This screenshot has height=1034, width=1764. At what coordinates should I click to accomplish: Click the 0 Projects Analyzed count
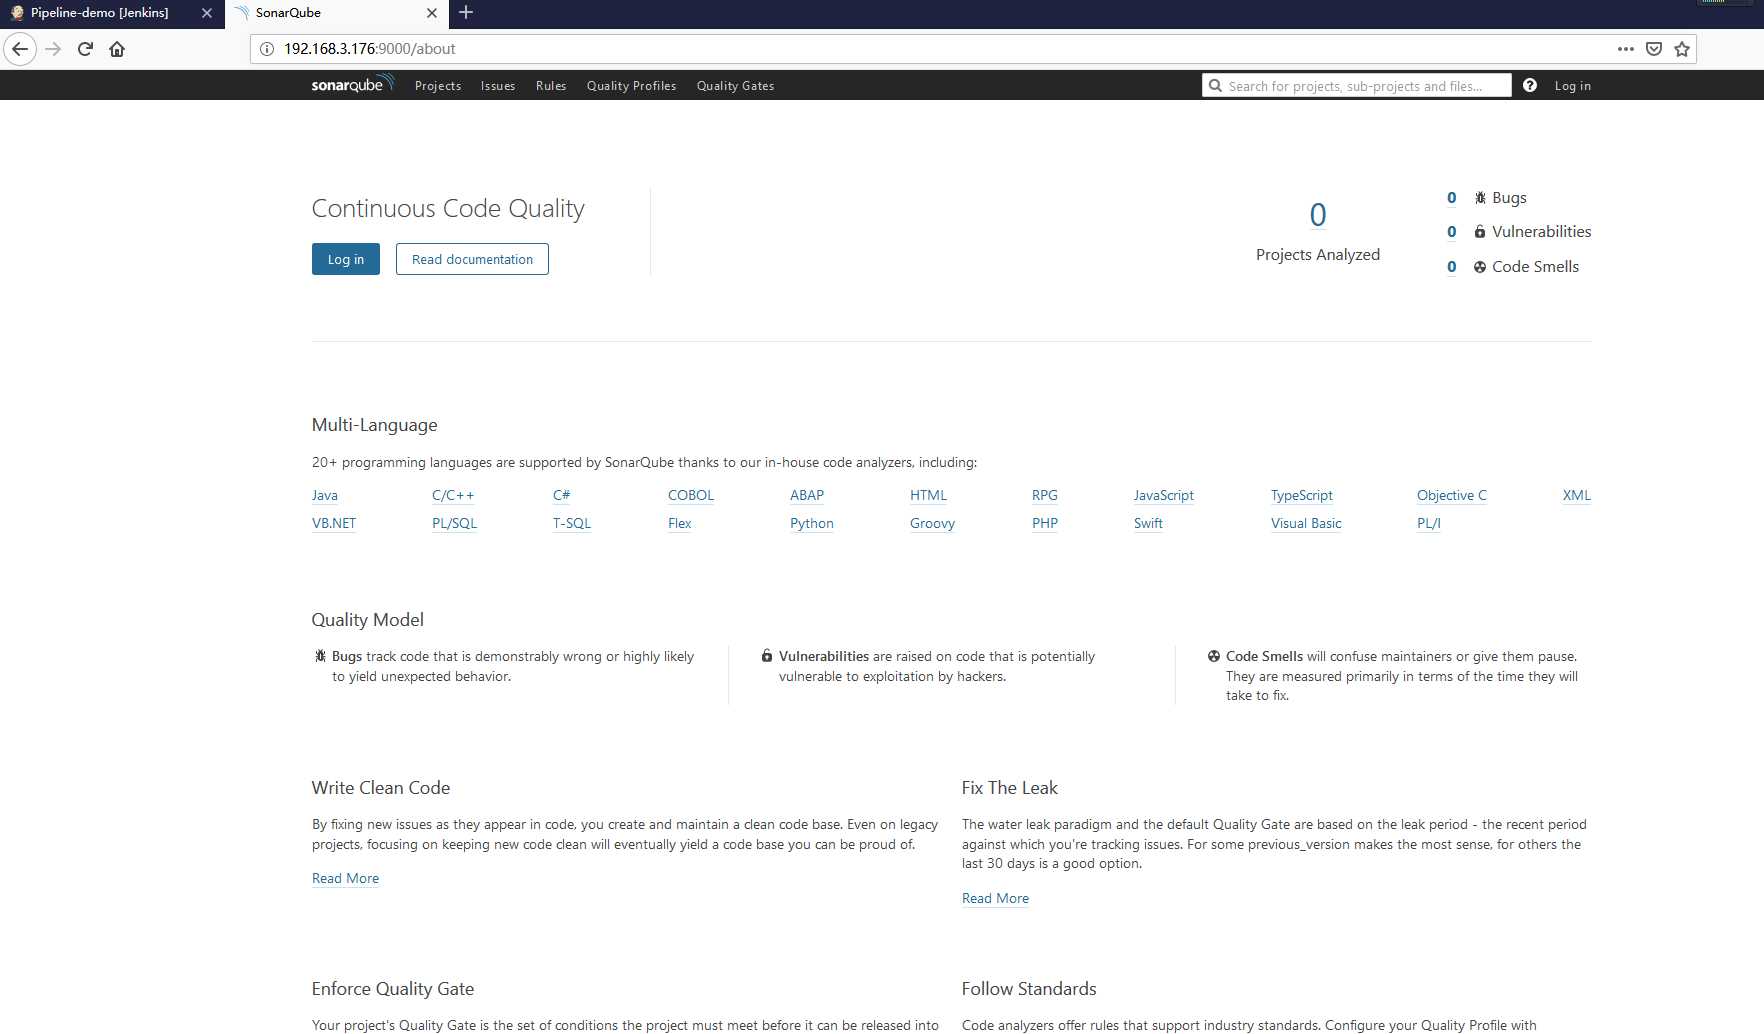click(x=1318, y=215)
